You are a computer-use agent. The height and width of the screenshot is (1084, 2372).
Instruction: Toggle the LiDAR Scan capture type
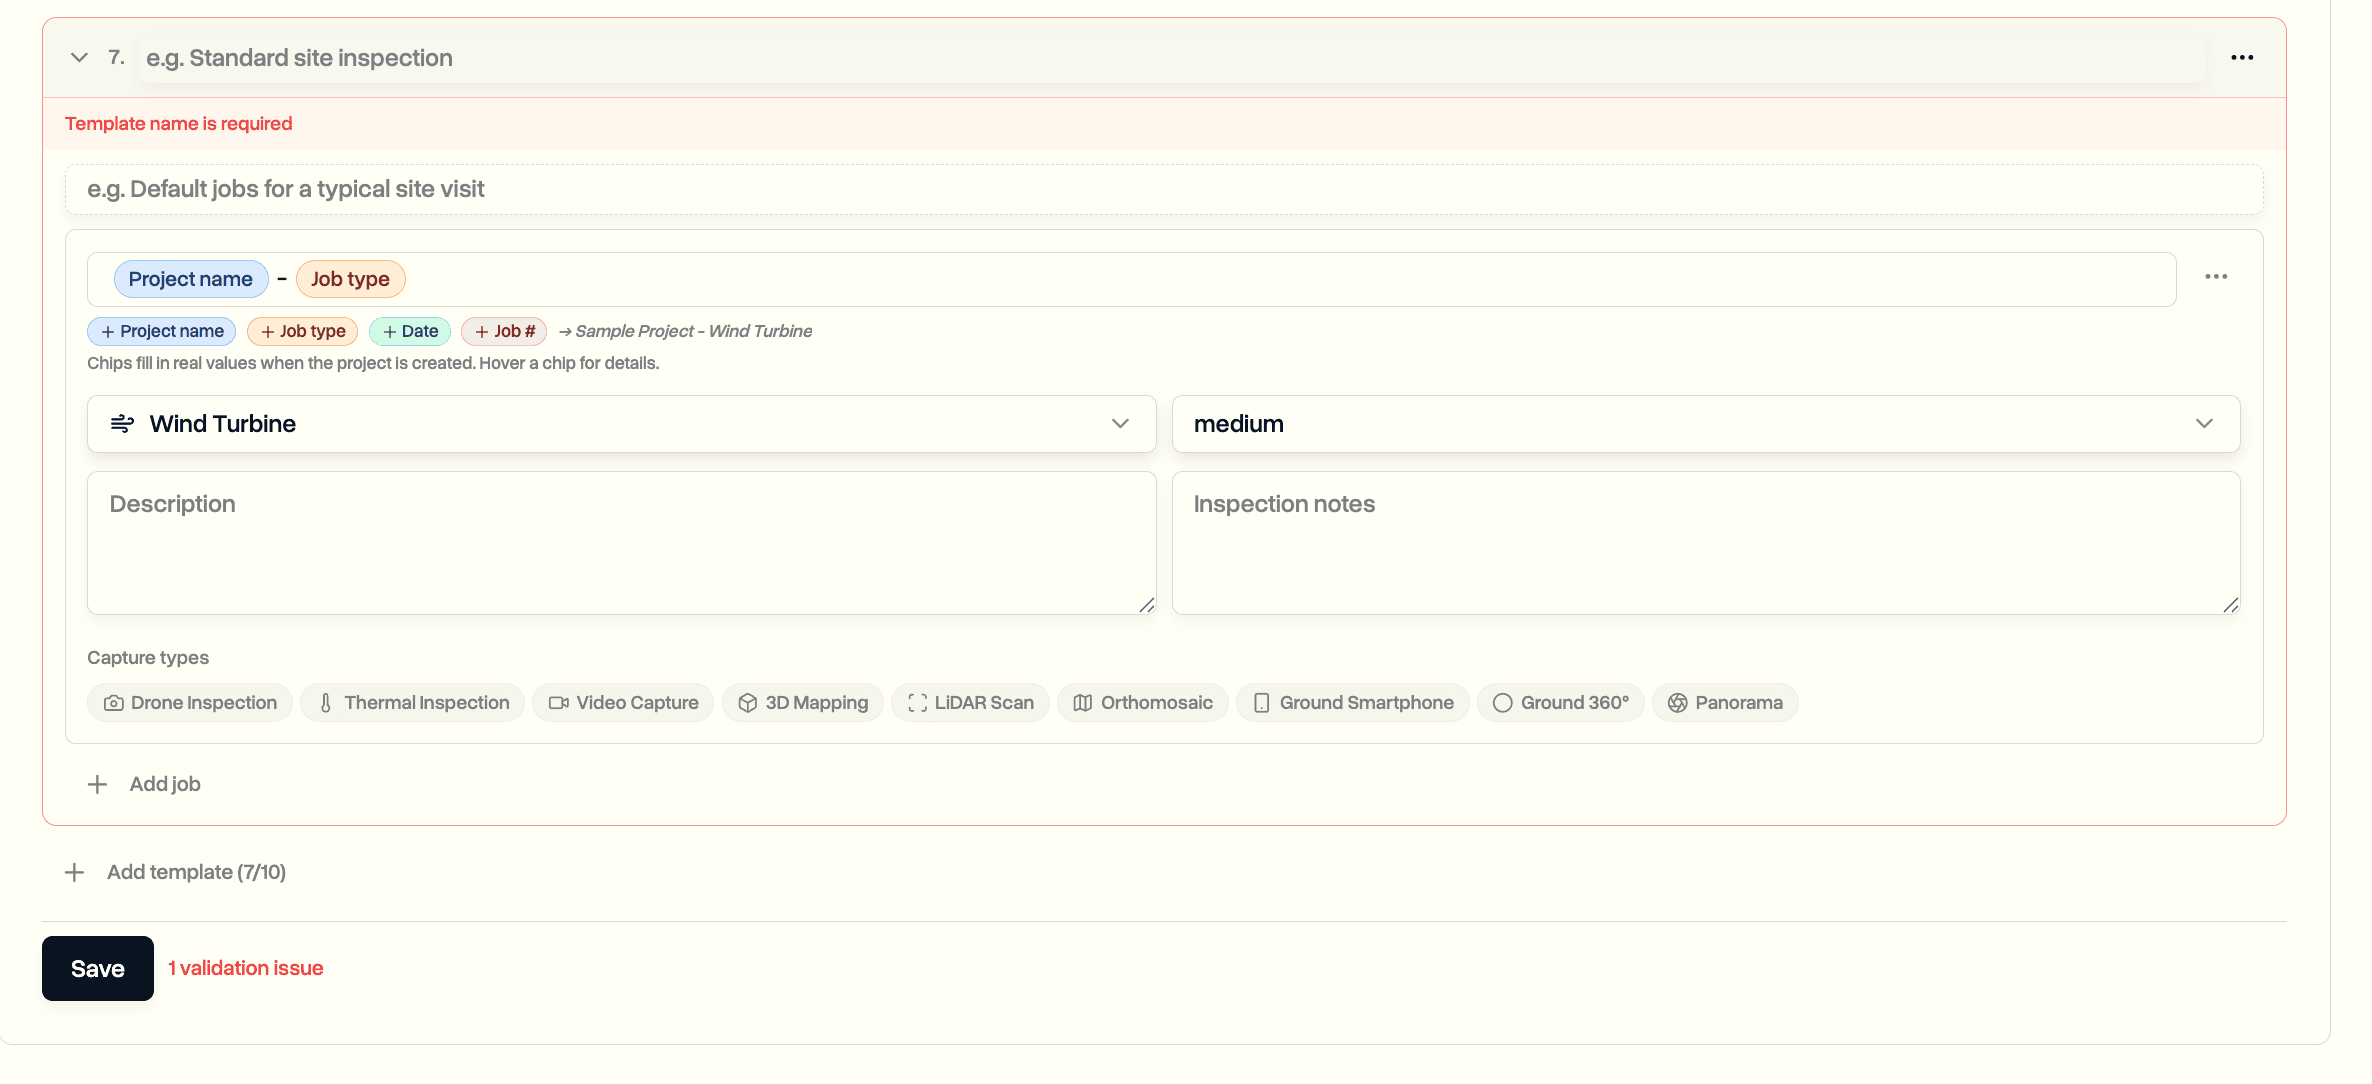pos(970,703)
